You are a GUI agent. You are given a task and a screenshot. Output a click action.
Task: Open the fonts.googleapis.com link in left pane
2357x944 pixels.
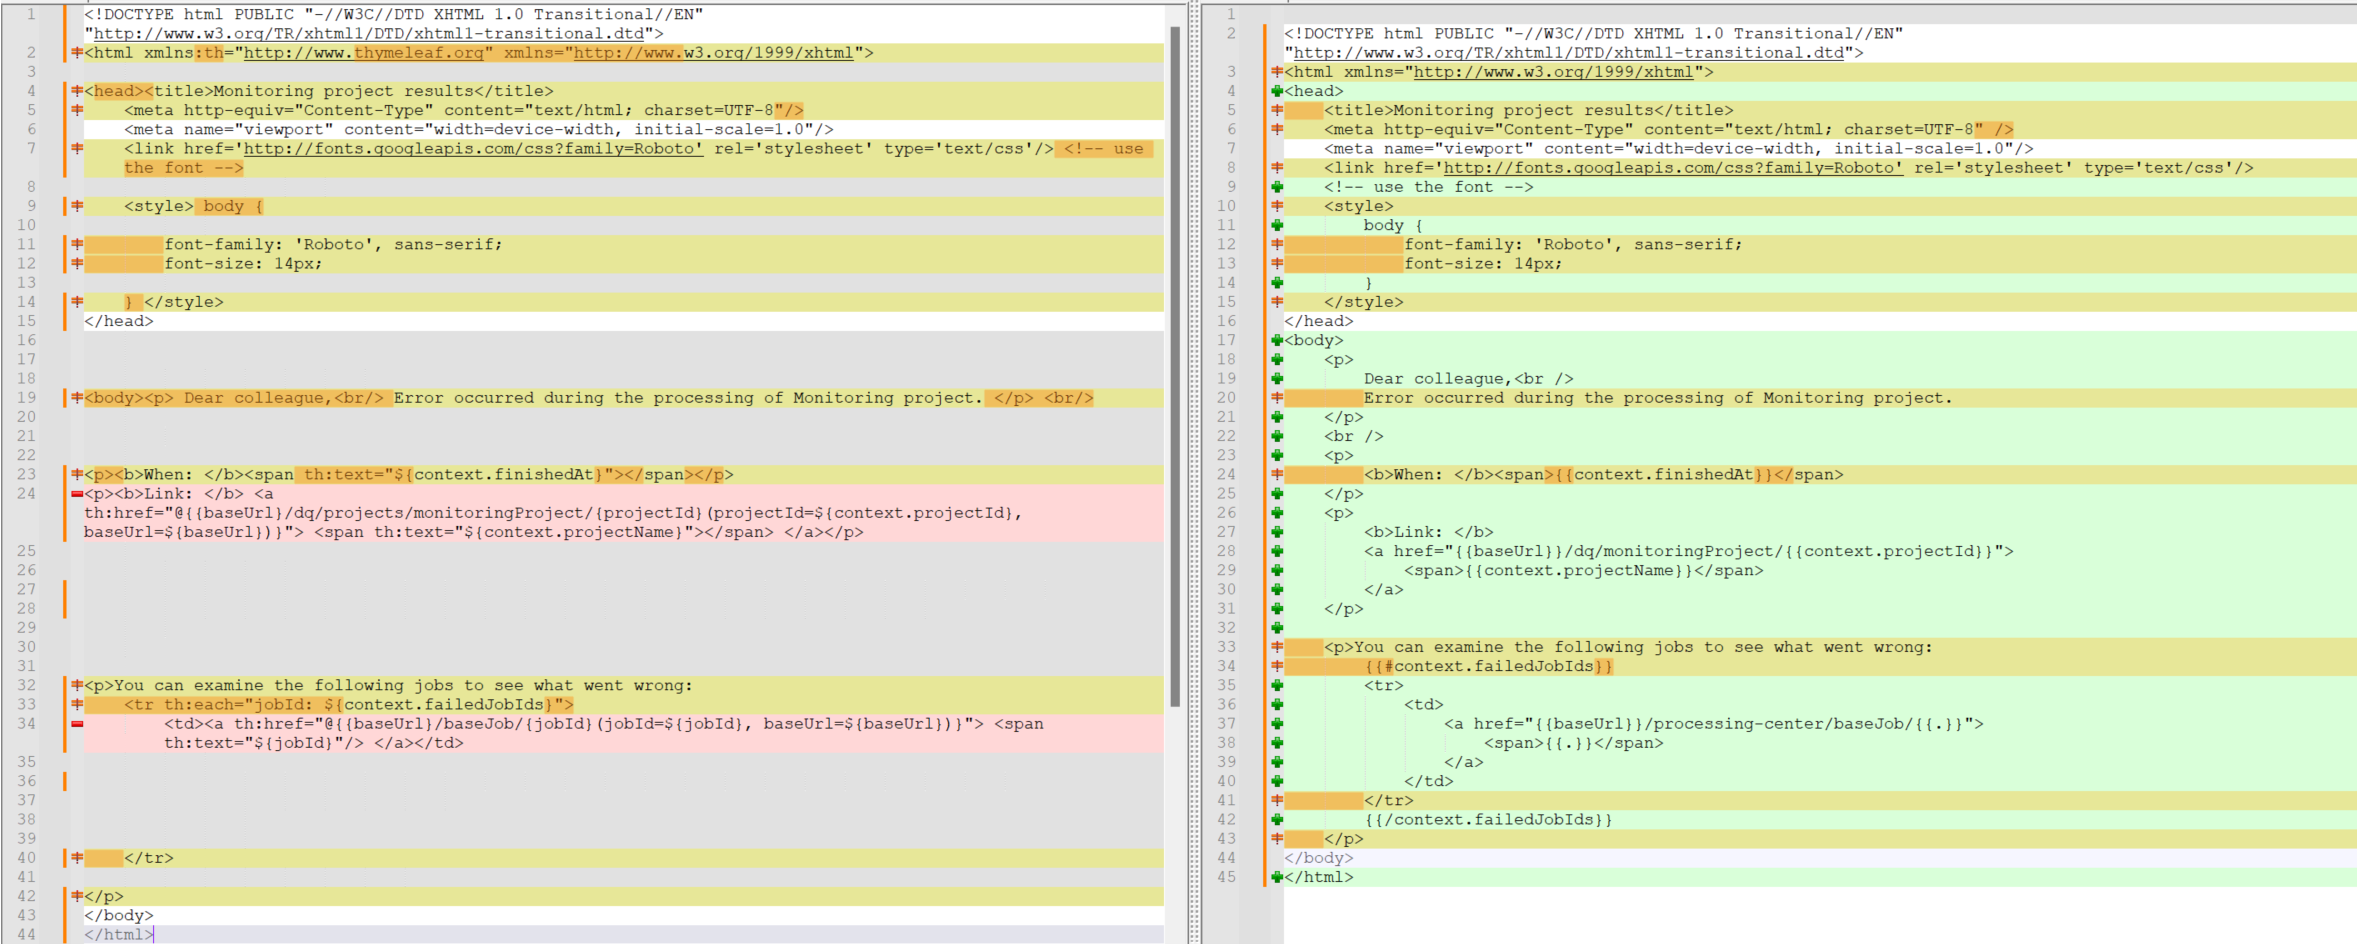tap(473, 149)
